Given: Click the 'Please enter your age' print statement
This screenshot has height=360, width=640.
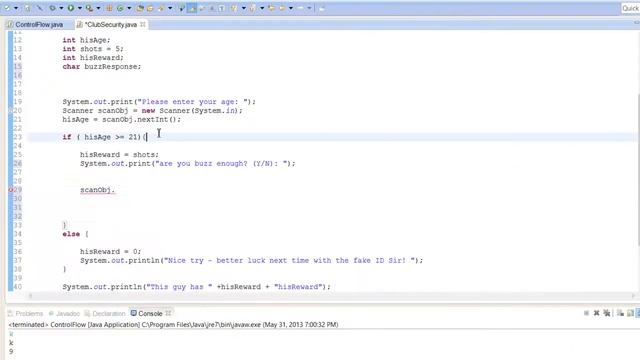Looking at the screenshot, I should pyautogui.click(x=159, y=102).
